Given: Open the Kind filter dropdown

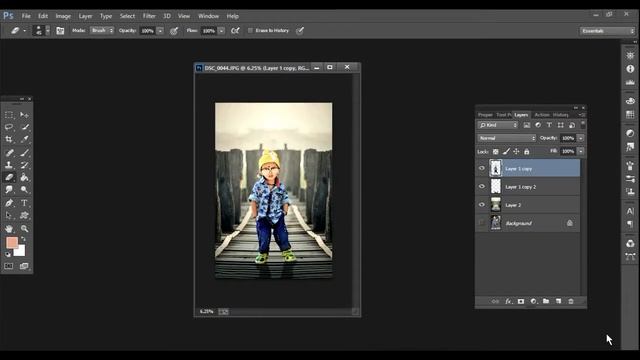Looking at the screenshot, I should (498, 125).
